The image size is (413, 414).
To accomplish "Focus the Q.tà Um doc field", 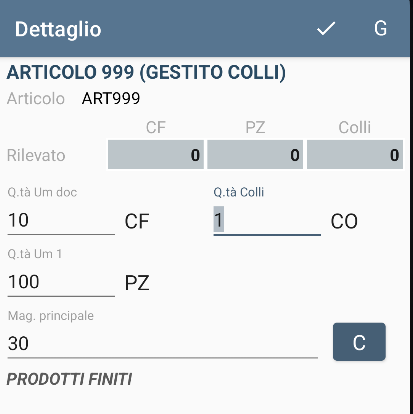I will (x=61, y=221).
